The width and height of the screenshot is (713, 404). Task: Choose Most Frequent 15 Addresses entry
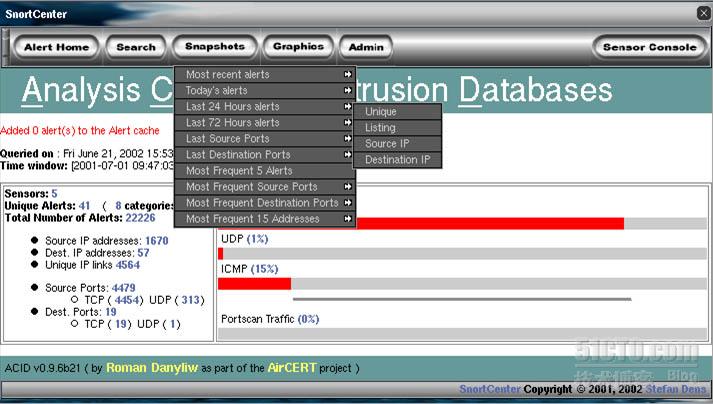click(x=265, y=219)
